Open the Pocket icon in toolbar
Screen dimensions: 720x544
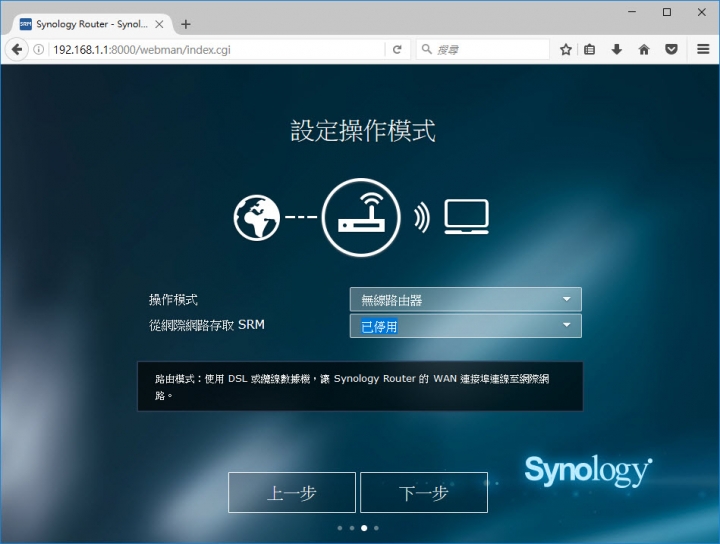click(671, 49)
